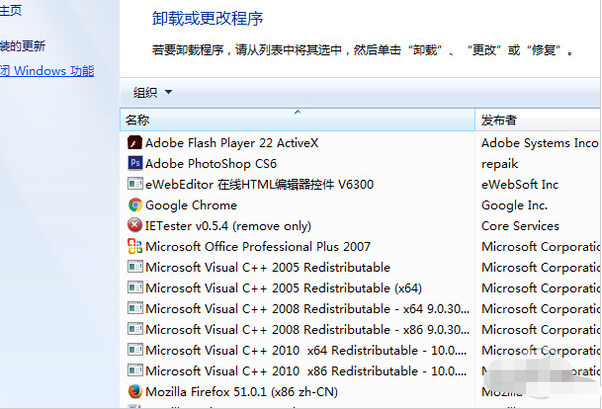Screen dimensions: 602x409
Task: Click the Adobe PhotoShop CS6 Ps icon
Action: pyautogui.click(x=135, y=163)
